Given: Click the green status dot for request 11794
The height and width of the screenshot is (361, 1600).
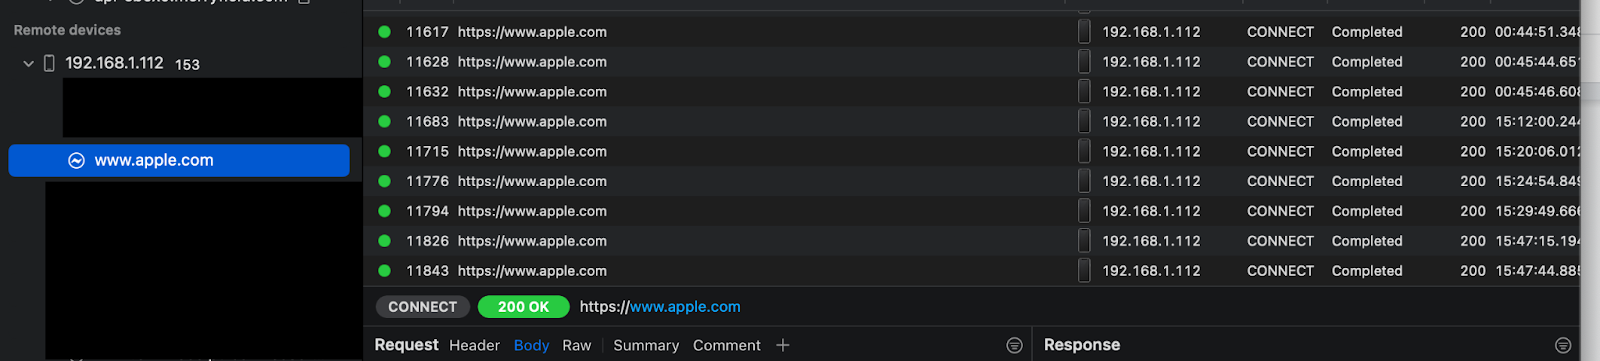Looking at the screenshot, I should pyautogui.click(x=384, y=211).
